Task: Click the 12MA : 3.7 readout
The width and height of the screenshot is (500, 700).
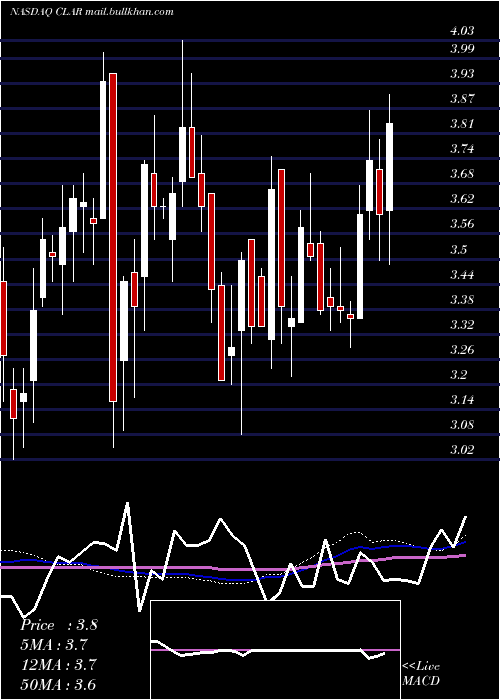Action: (x=58, y=664)
